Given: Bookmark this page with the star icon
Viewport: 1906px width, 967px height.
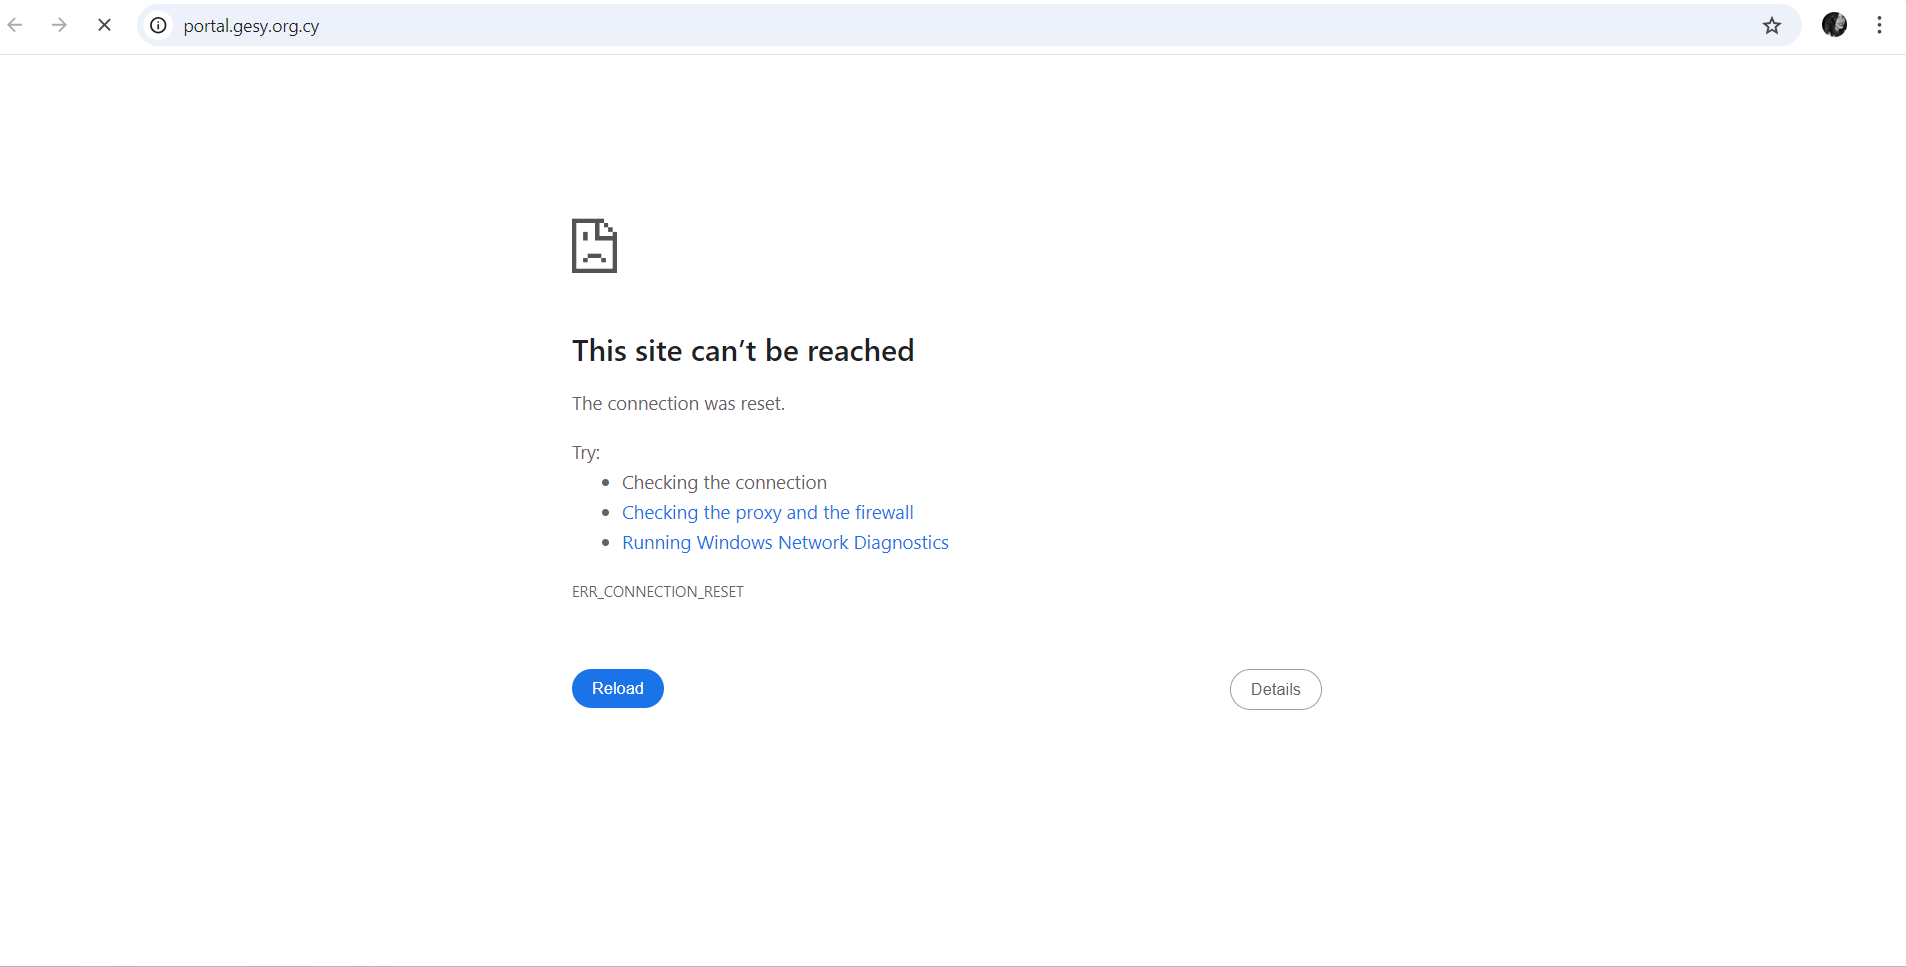Looking at the screenshot, I should pos(1771,26).
